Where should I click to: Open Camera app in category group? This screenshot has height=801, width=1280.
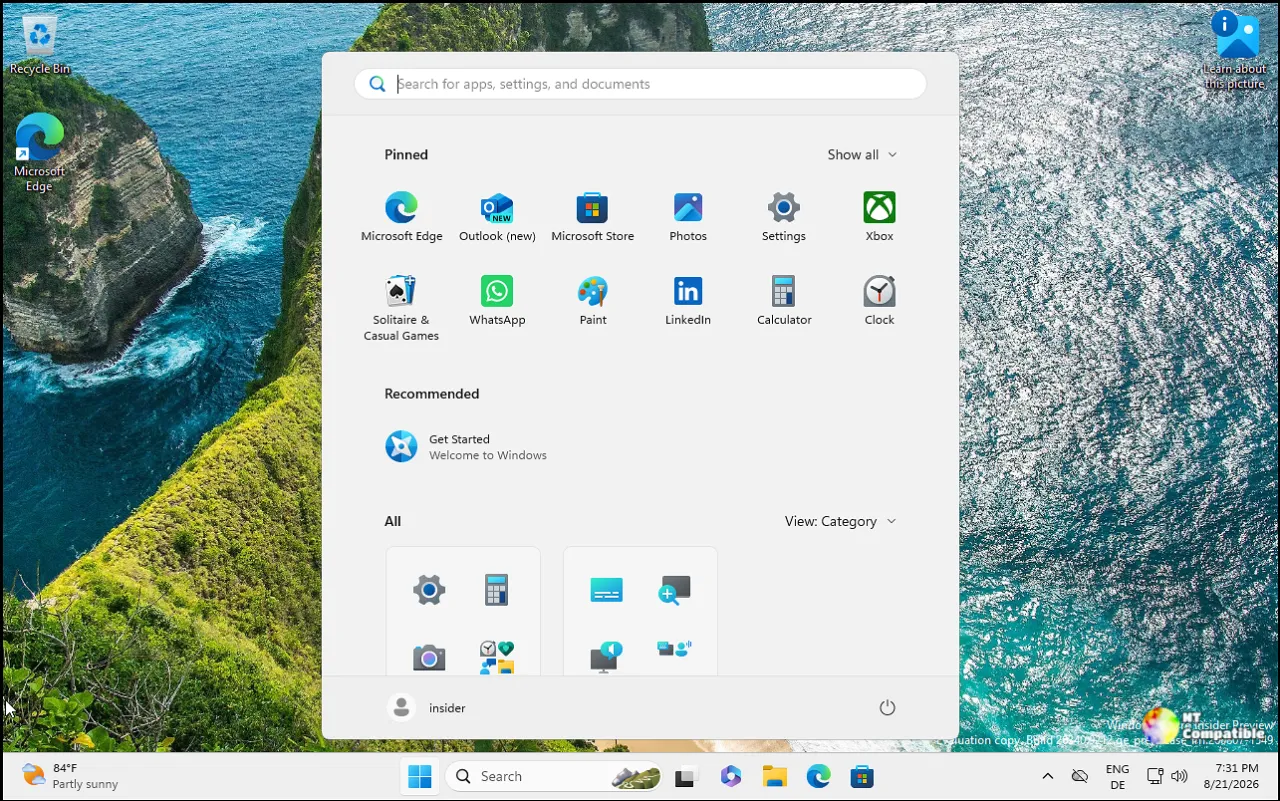(x=429, y=657)
